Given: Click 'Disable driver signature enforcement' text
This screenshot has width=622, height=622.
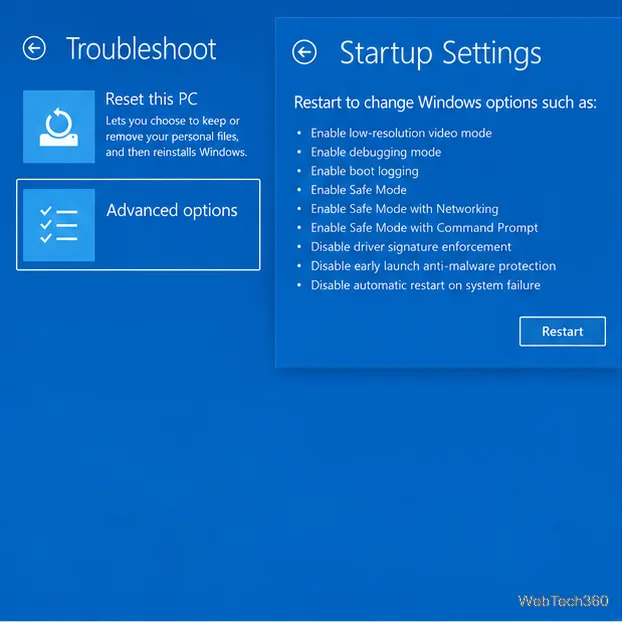Looking at the screenshot, I should click(411, 247).
